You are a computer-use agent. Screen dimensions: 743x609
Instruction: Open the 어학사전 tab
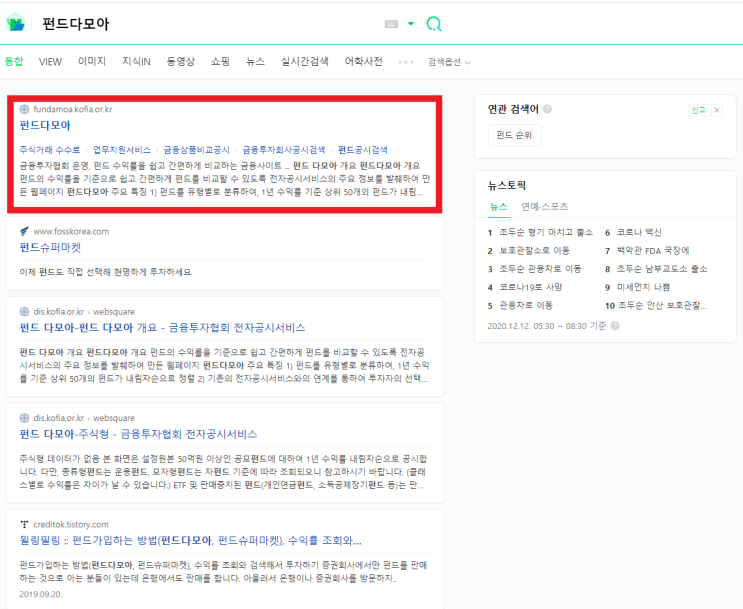point(363,62)
